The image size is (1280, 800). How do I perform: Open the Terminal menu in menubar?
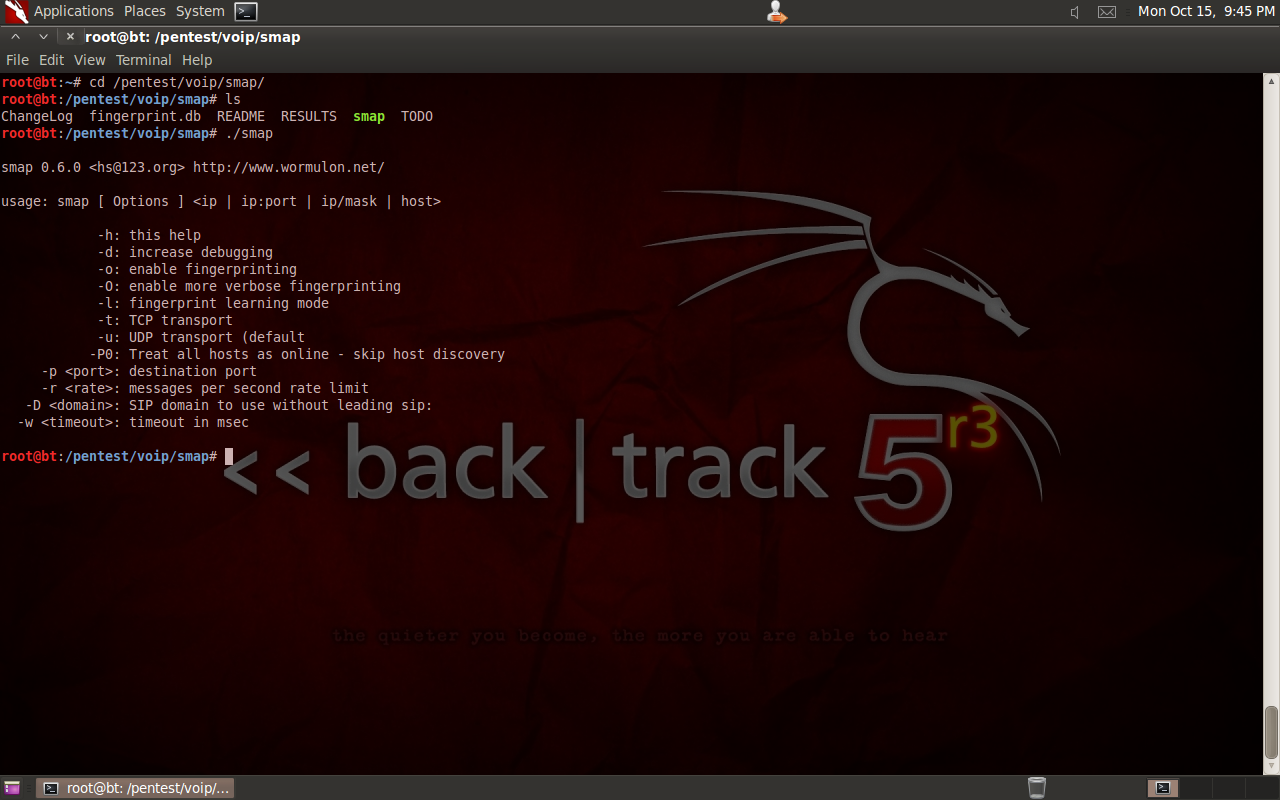tap(144, 60)
